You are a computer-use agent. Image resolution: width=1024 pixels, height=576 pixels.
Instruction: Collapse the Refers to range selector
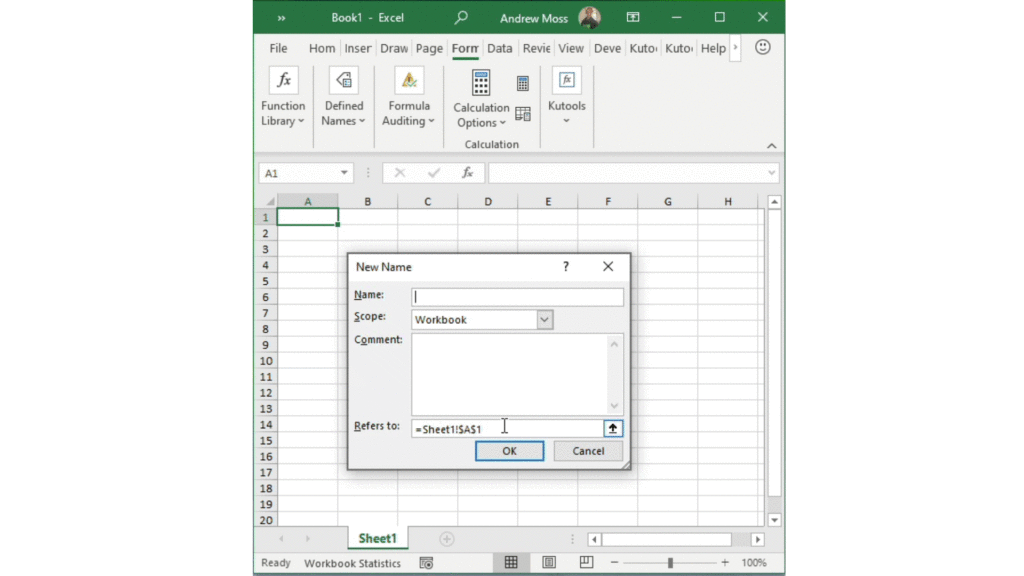pos(613,427)
